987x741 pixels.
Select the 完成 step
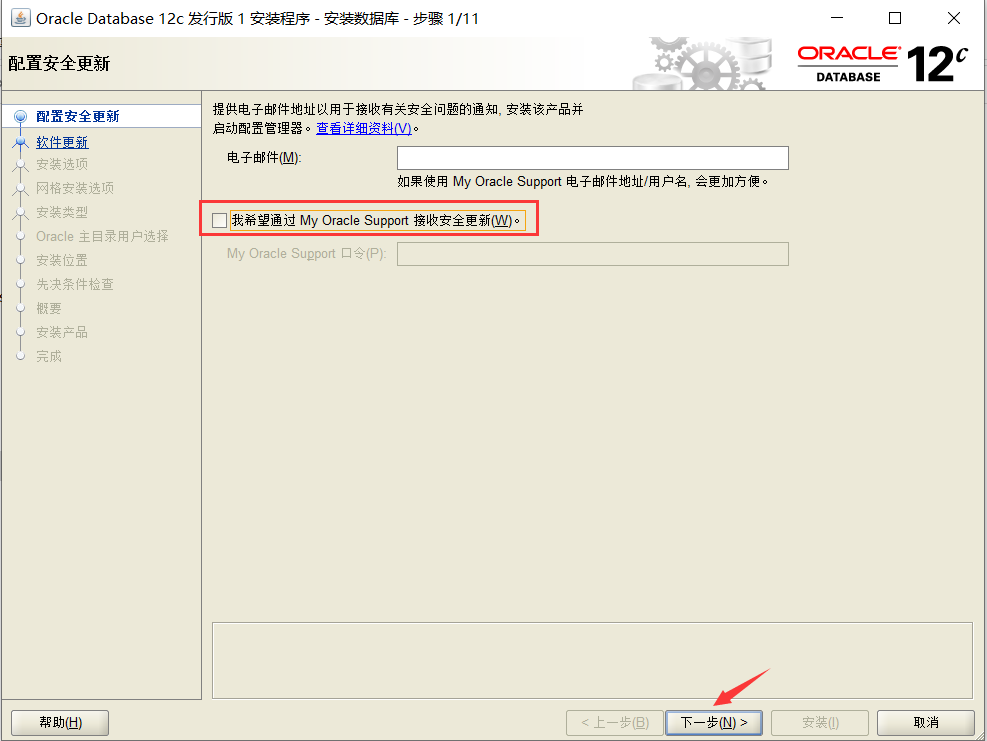[49, 356]
